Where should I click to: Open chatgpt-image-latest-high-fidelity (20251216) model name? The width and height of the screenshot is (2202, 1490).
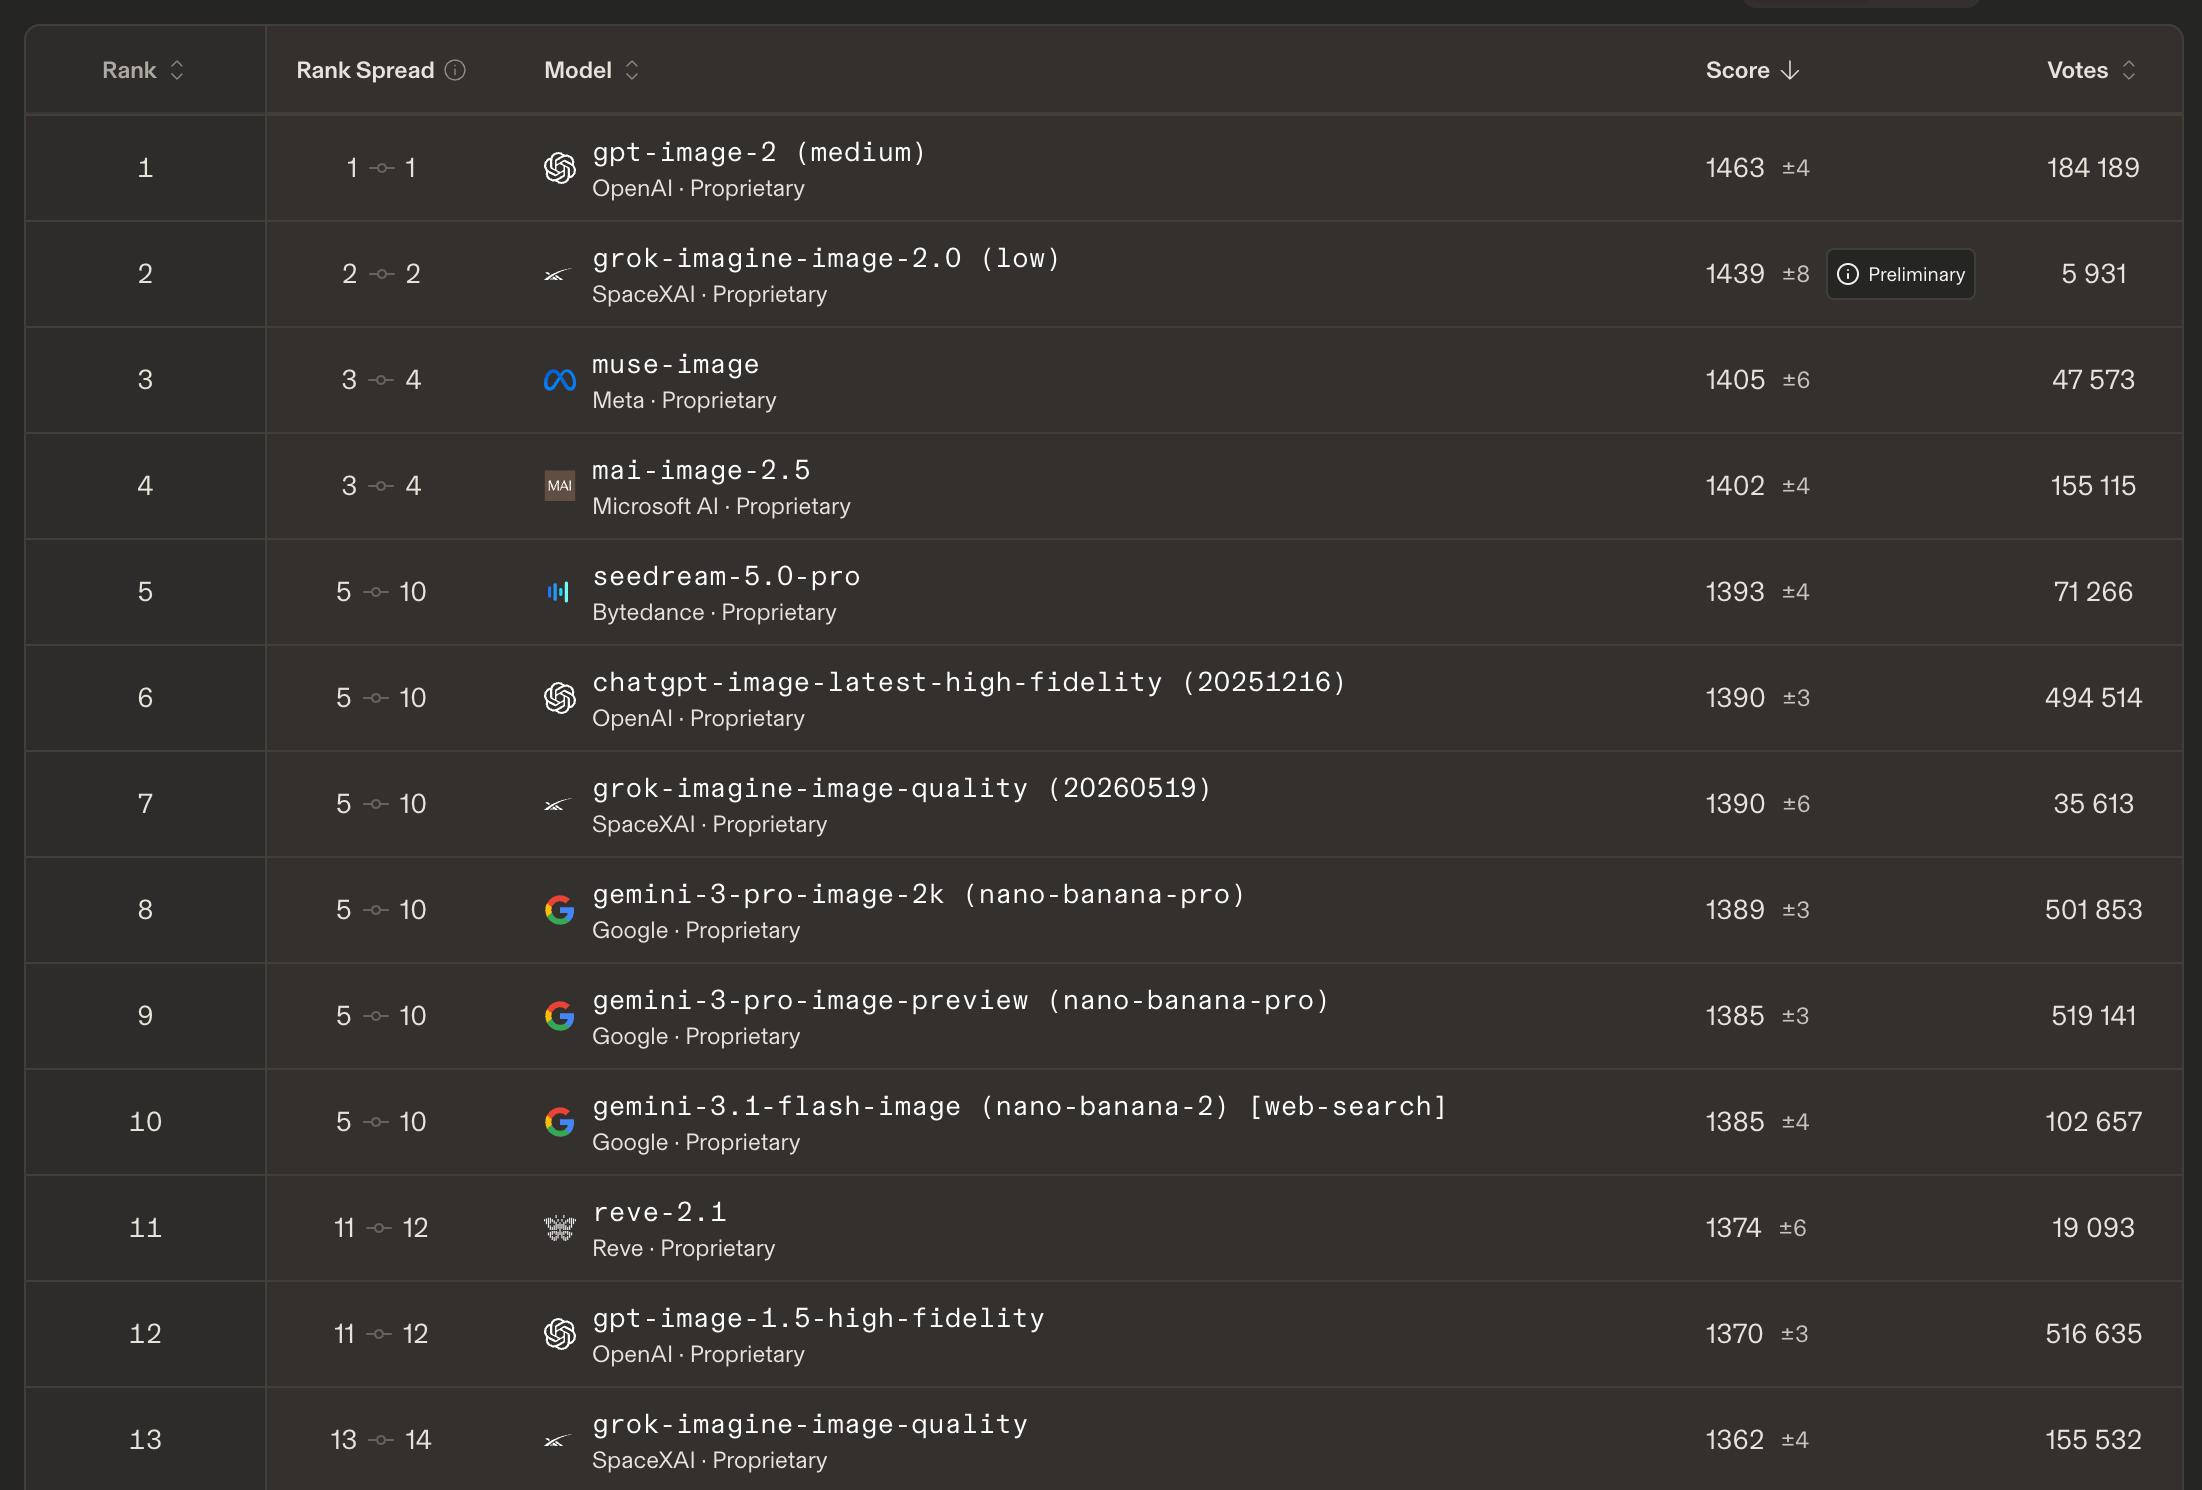click(x=969, y=682)
